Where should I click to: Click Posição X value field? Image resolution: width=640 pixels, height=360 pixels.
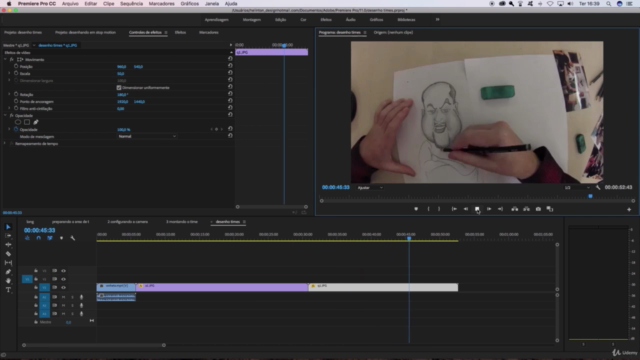122,67
